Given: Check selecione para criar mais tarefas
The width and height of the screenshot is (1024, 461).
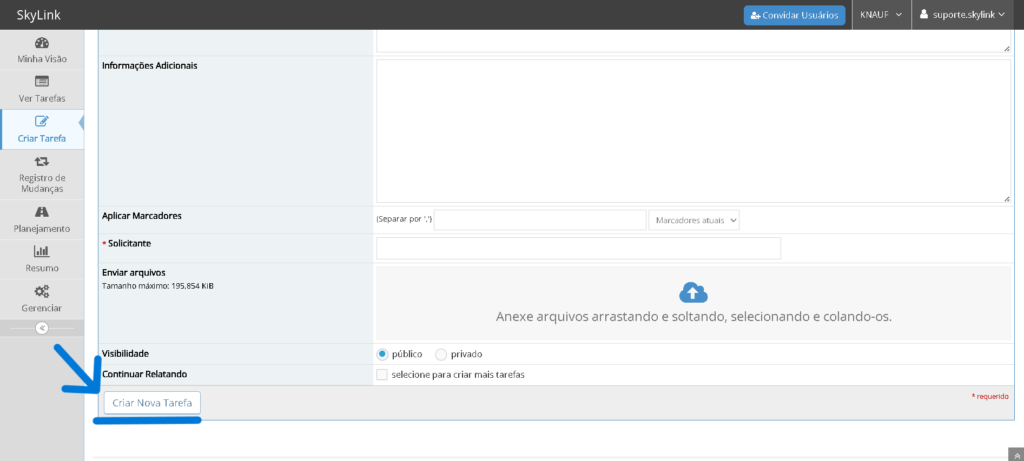Looking at the screenshot, I should tap(382, 375).
